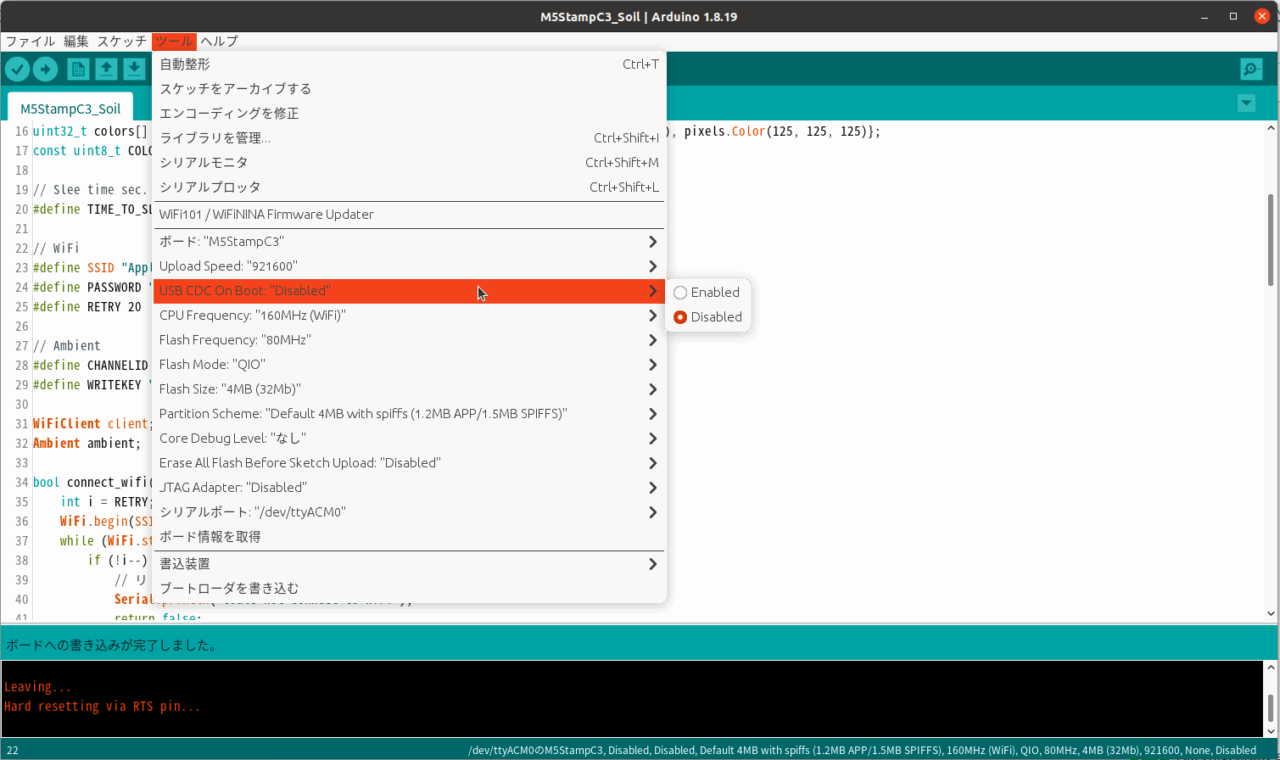Expand the Core Debug Level submenu

pos(409,438)
